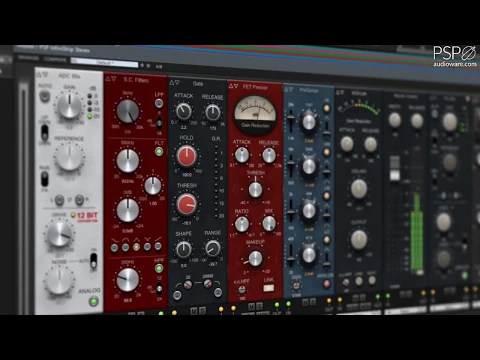
Task: Move ADC 90s module up with triangle
Action: (x=39, y=75)
